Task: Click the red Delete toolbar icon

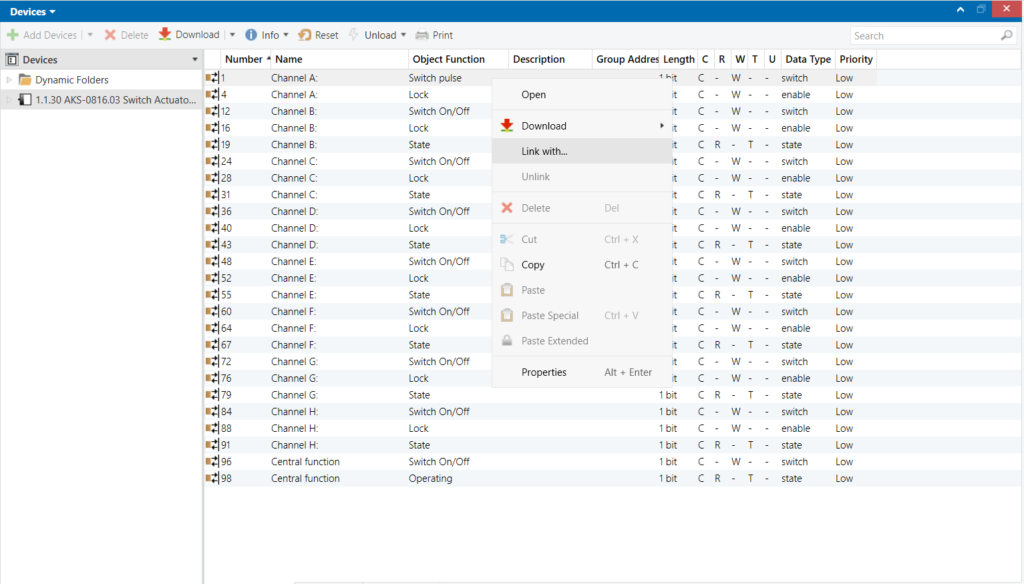Action: click(x=111, y=35)
